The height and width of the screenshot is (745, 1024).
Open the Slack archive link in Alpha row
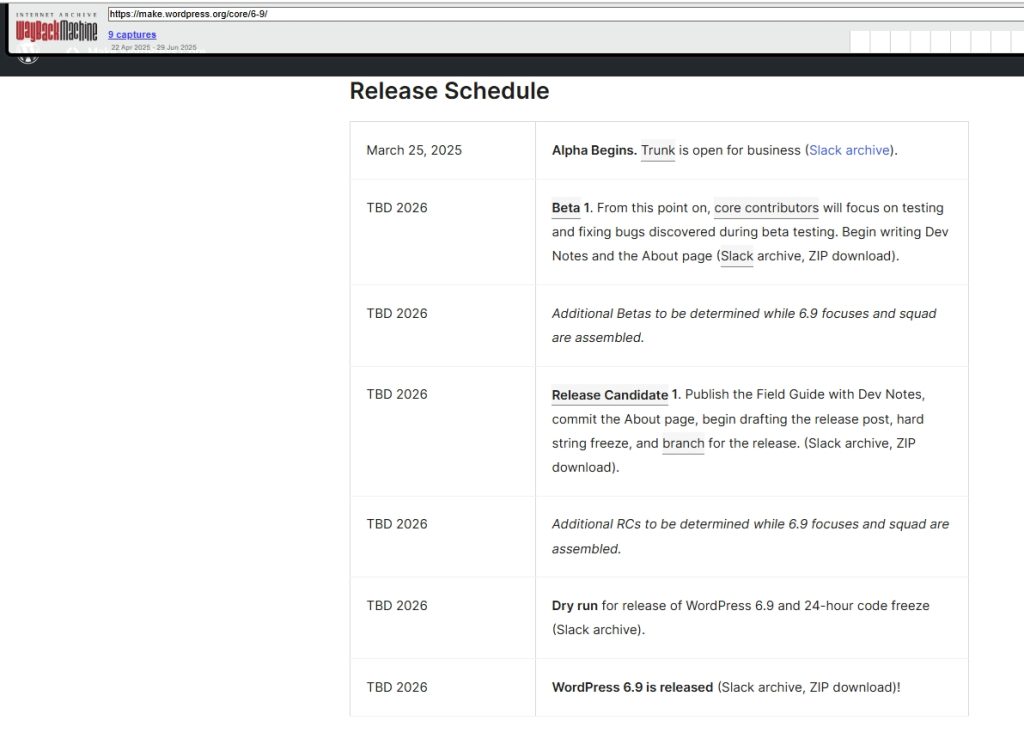(849, 150)
